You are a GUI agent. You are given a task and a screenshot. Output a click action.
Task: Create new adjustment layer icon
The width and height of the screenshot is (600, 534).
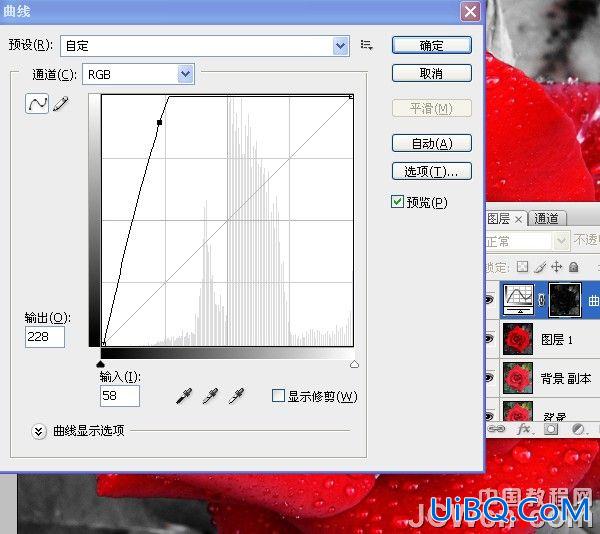(x=578, y=429)
